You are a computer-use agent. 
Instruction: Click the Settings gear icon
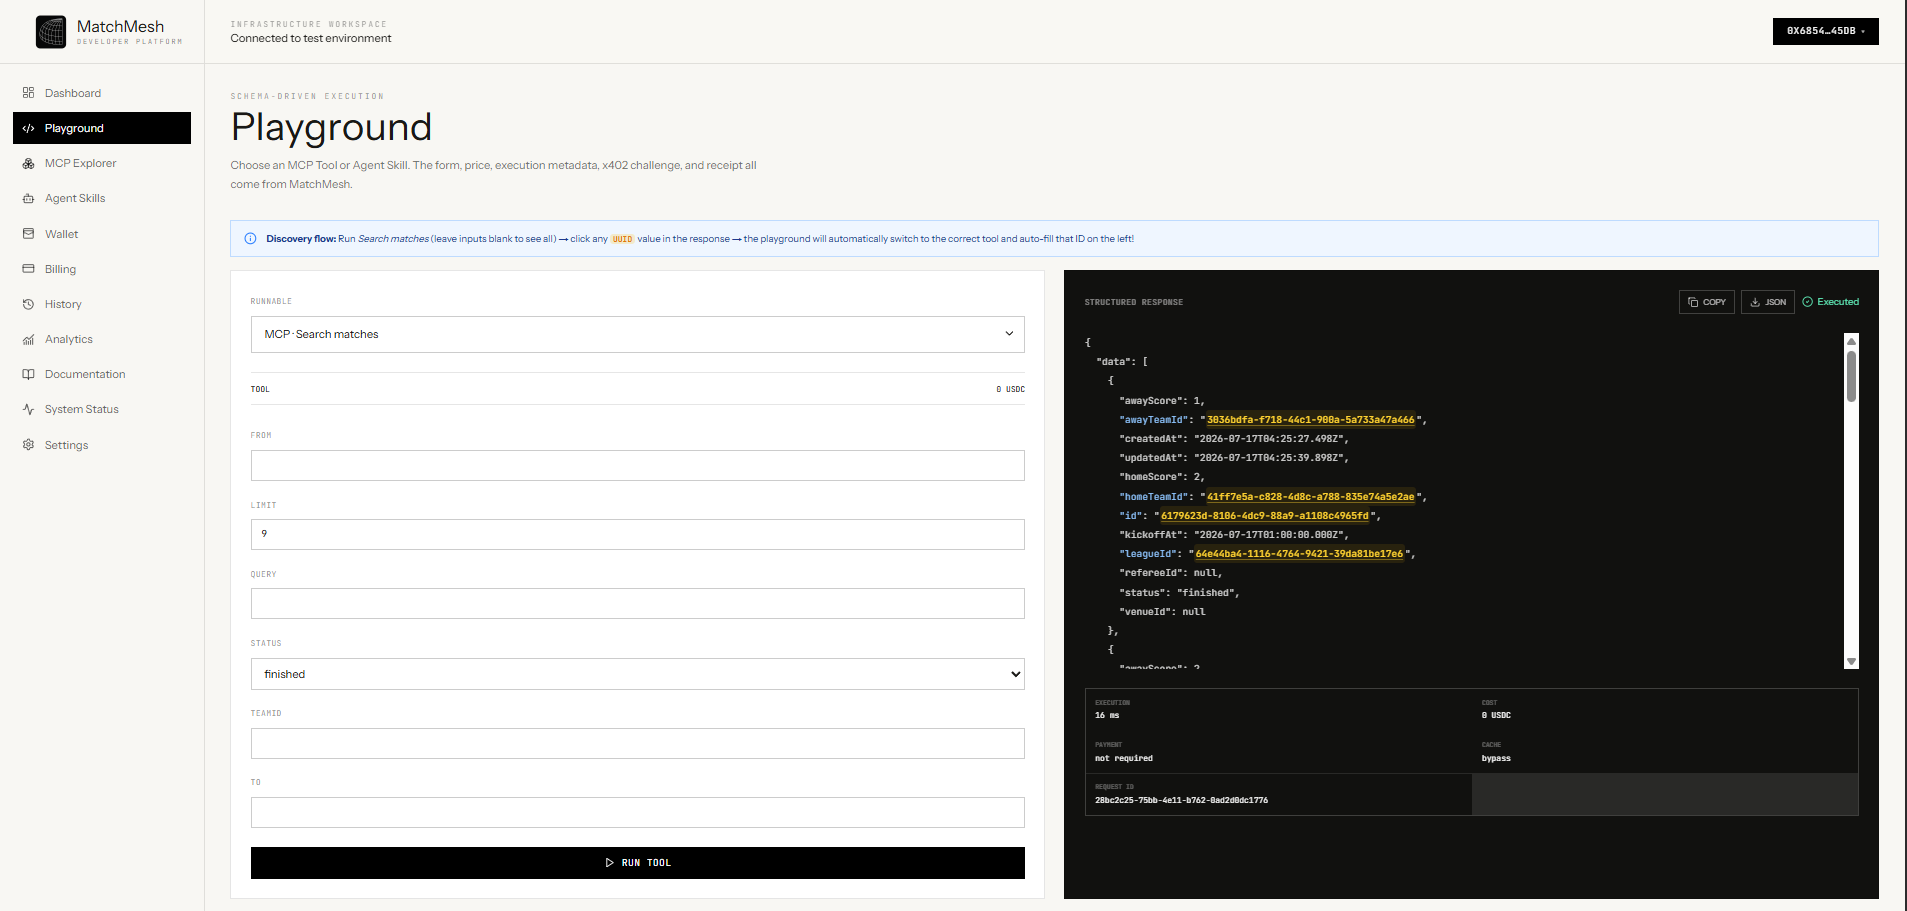28,445
